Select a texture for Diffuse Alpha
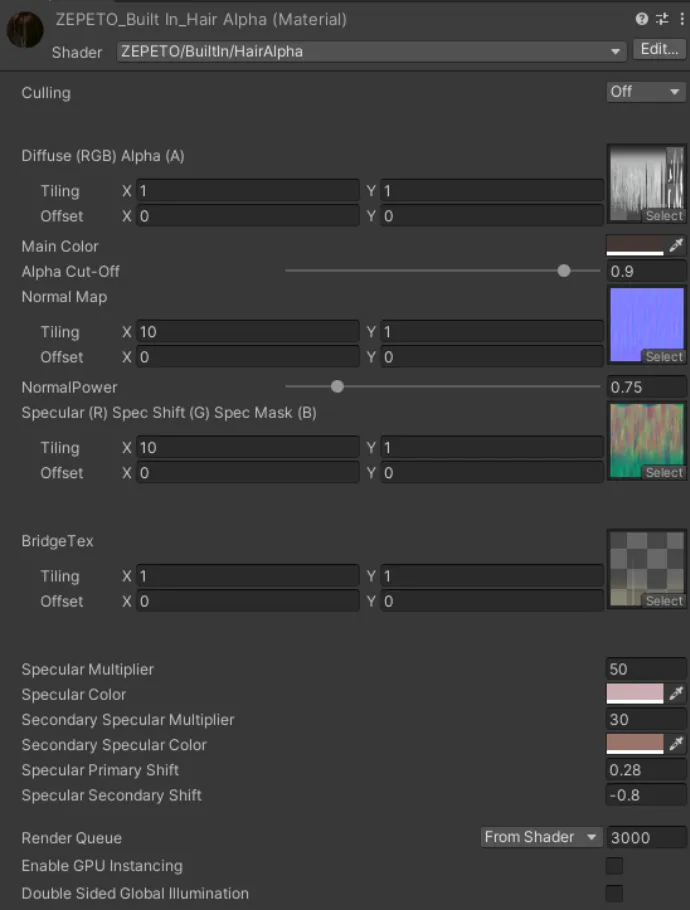The image size is (690, 910). click(x=664, y=216)
